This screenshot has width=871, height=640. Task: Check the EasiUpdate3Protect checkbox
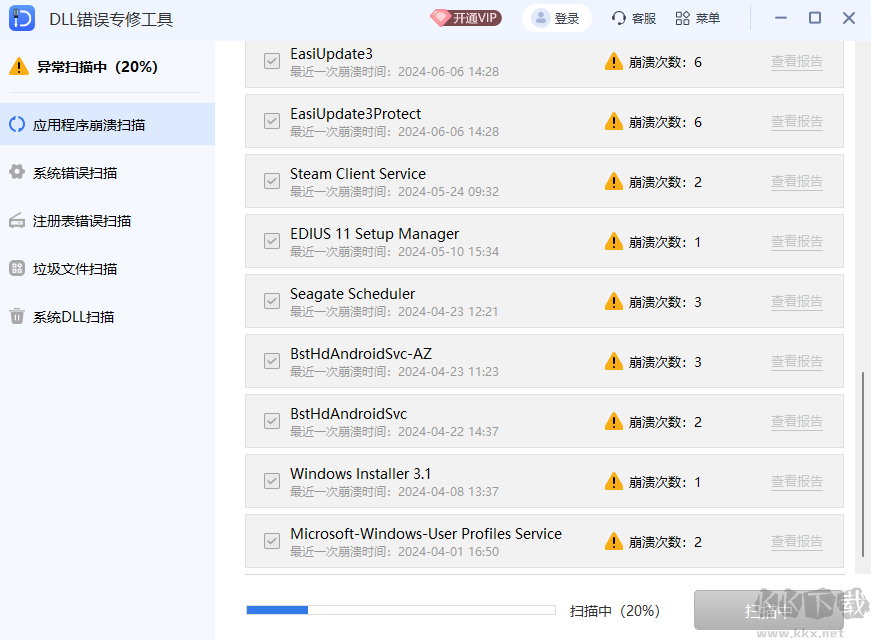[271, 121]
